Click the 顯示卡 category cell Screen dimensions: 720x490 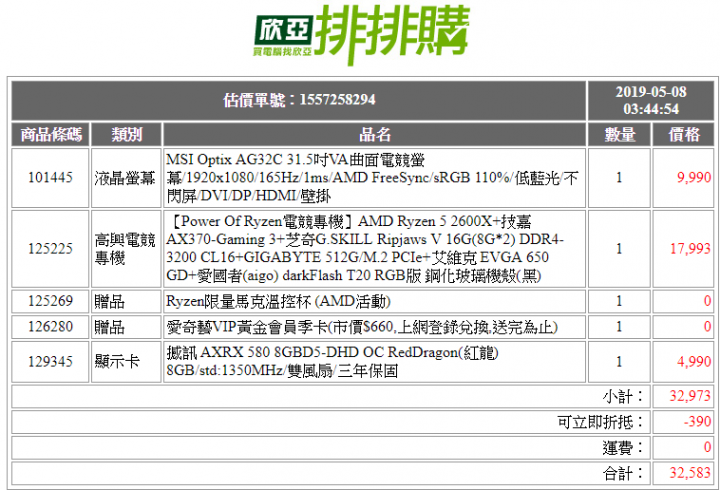click(126, 362)
